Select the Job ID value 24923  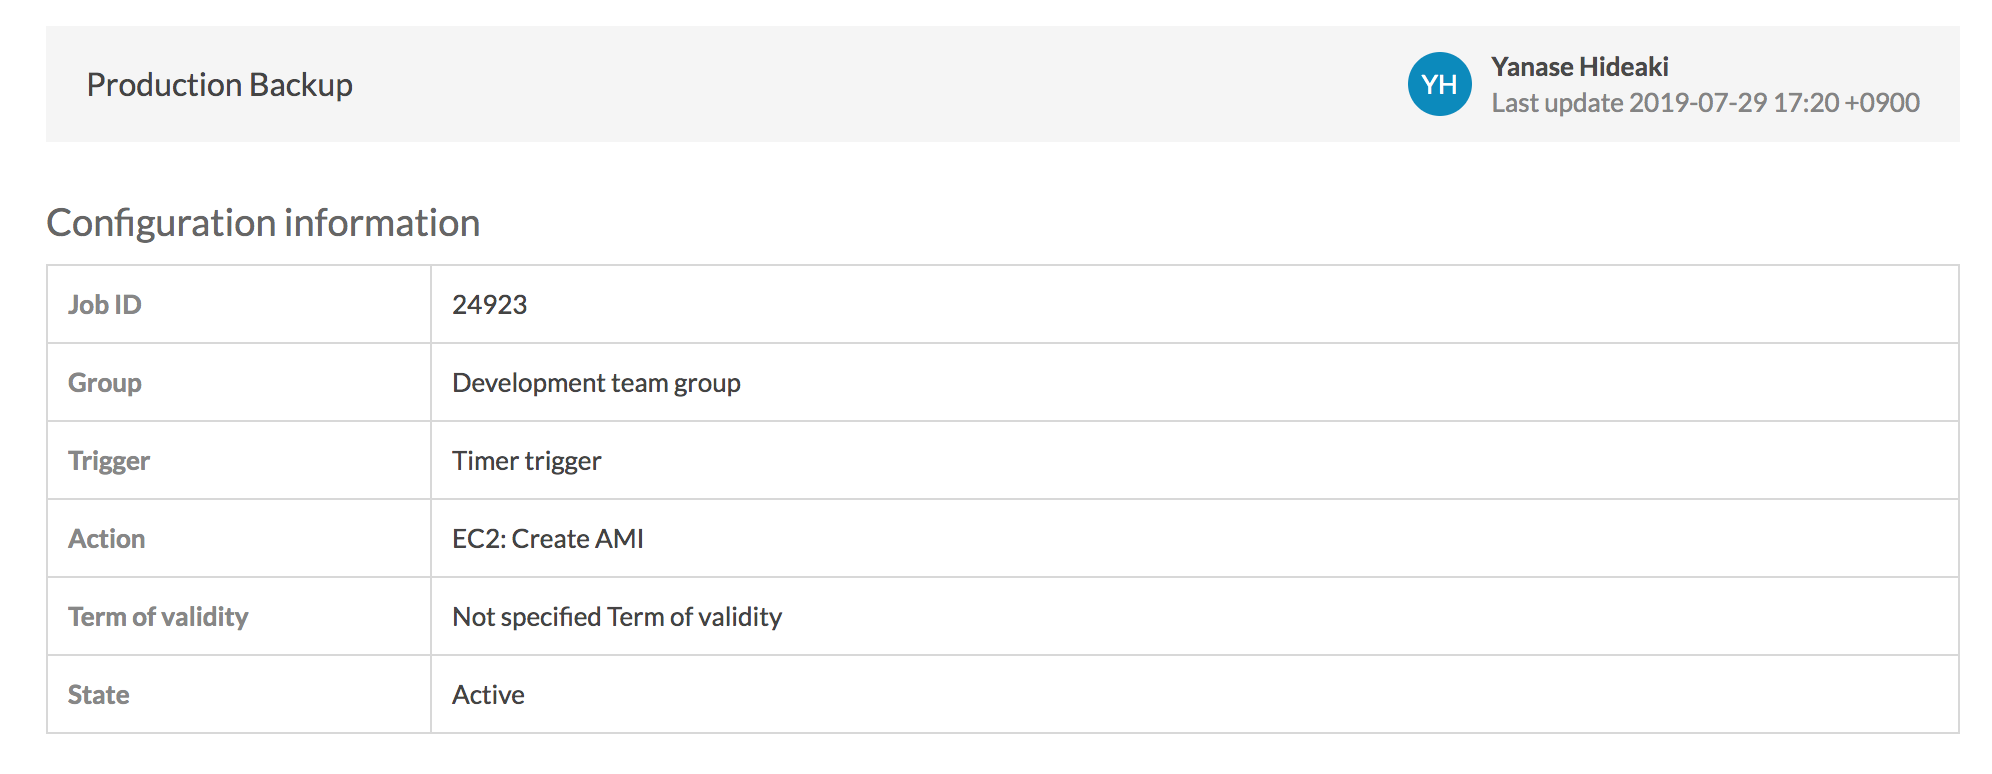489,305
